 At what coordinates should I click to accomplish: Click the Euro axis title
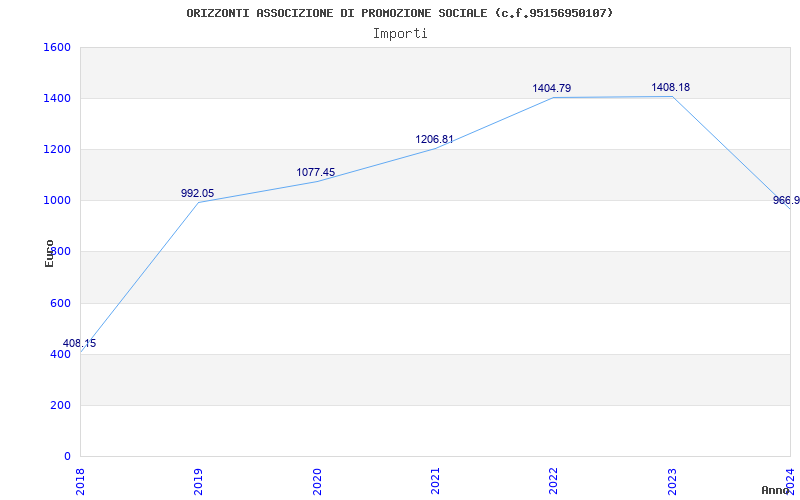point(49,254)
